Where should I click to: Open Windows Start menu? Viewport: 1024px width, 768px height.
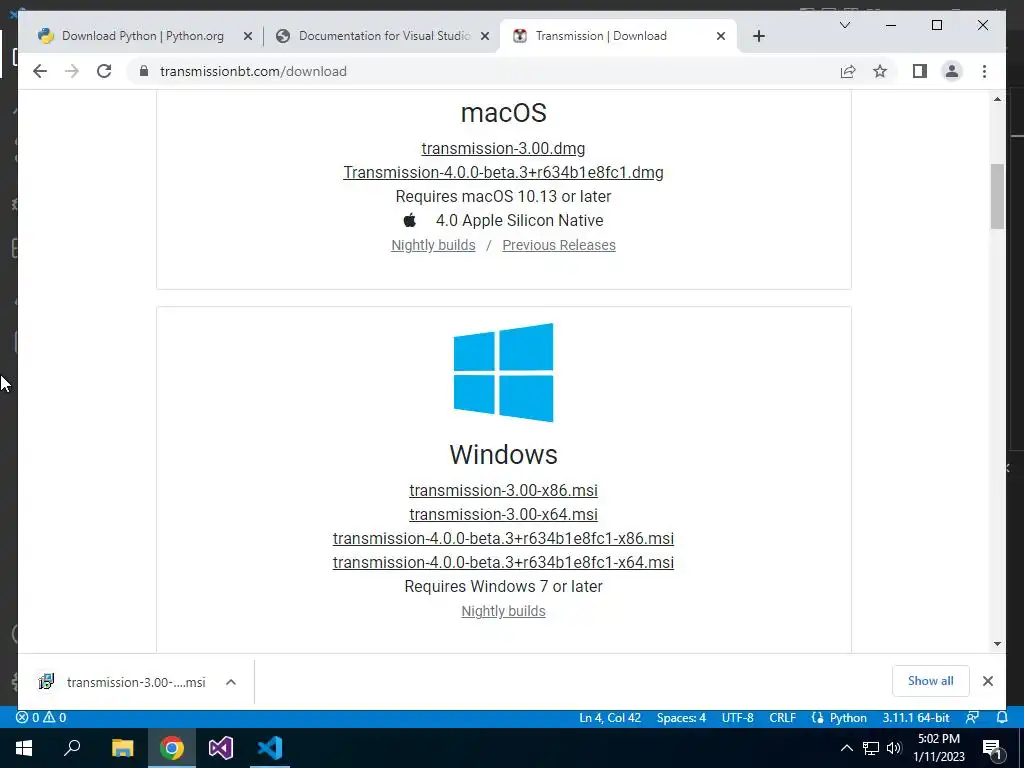tap(24, 748)
